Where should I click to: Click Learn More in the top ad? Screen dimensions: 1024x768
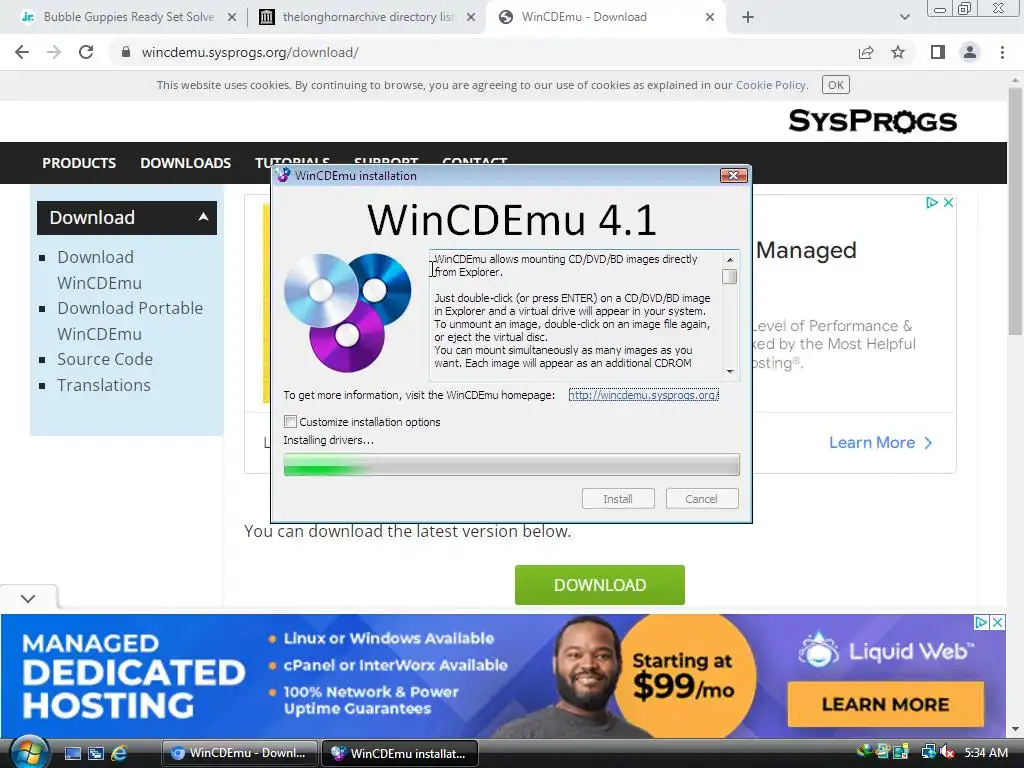click(x=880, y=443)
